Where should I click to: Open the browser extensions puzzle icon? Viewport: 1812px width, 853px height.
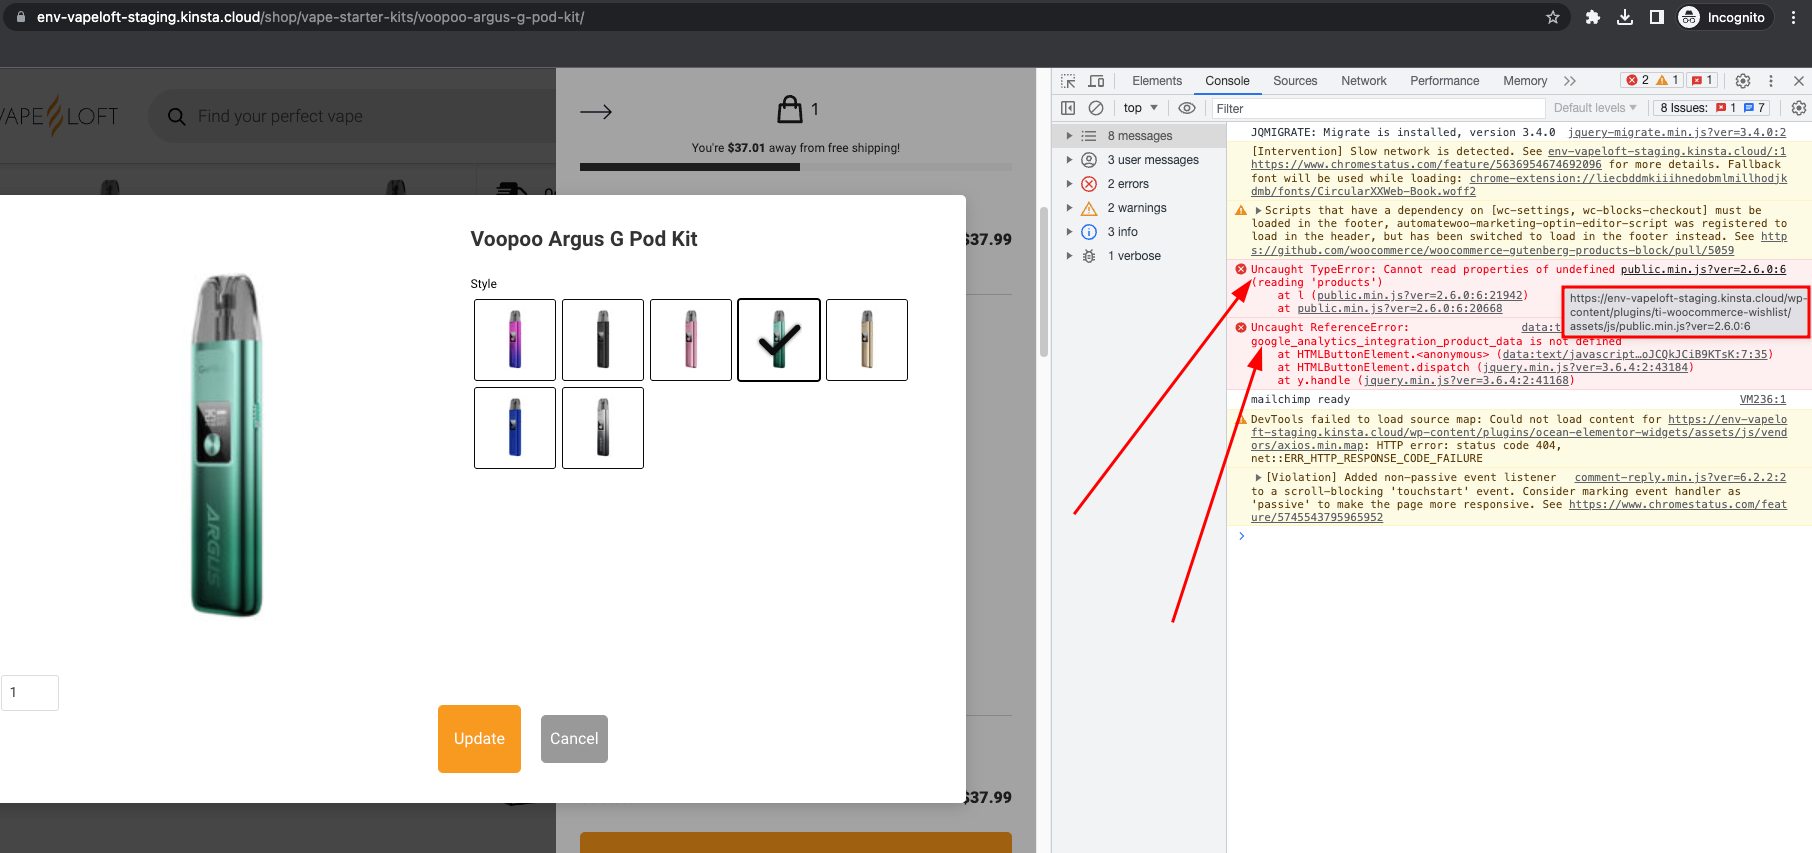(x=1593, y=17)
